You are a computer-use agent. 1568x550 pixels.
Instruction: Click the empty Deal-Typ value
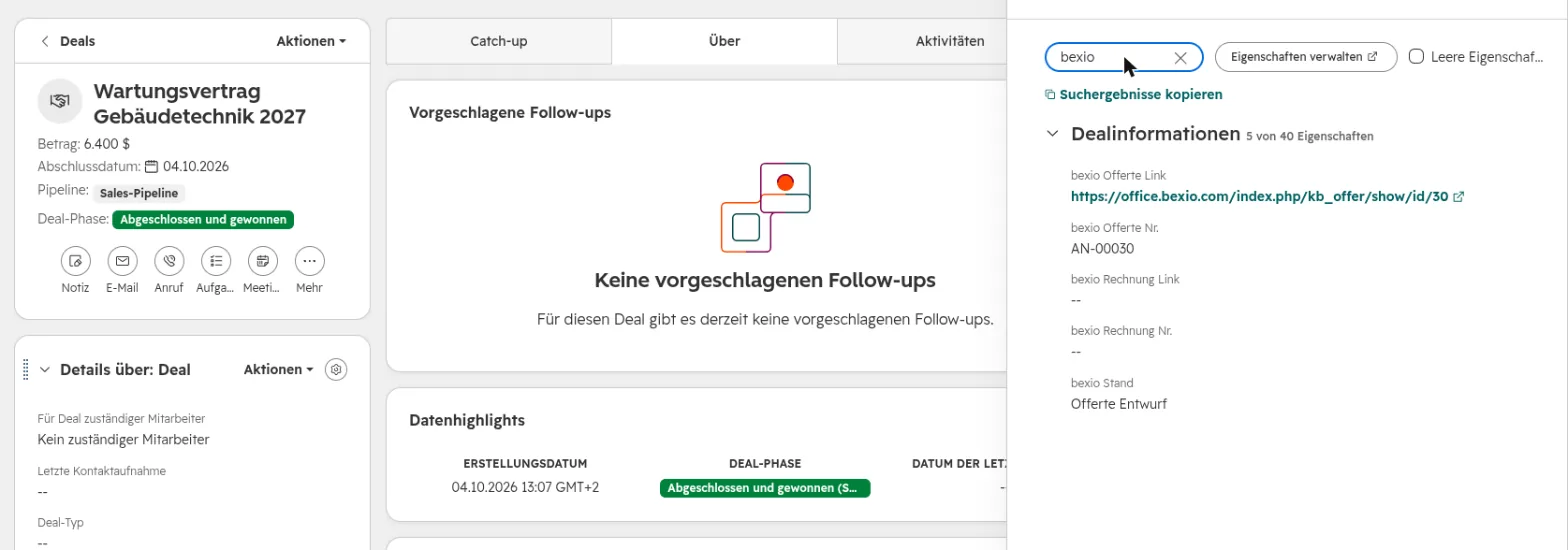coord(43,543)
